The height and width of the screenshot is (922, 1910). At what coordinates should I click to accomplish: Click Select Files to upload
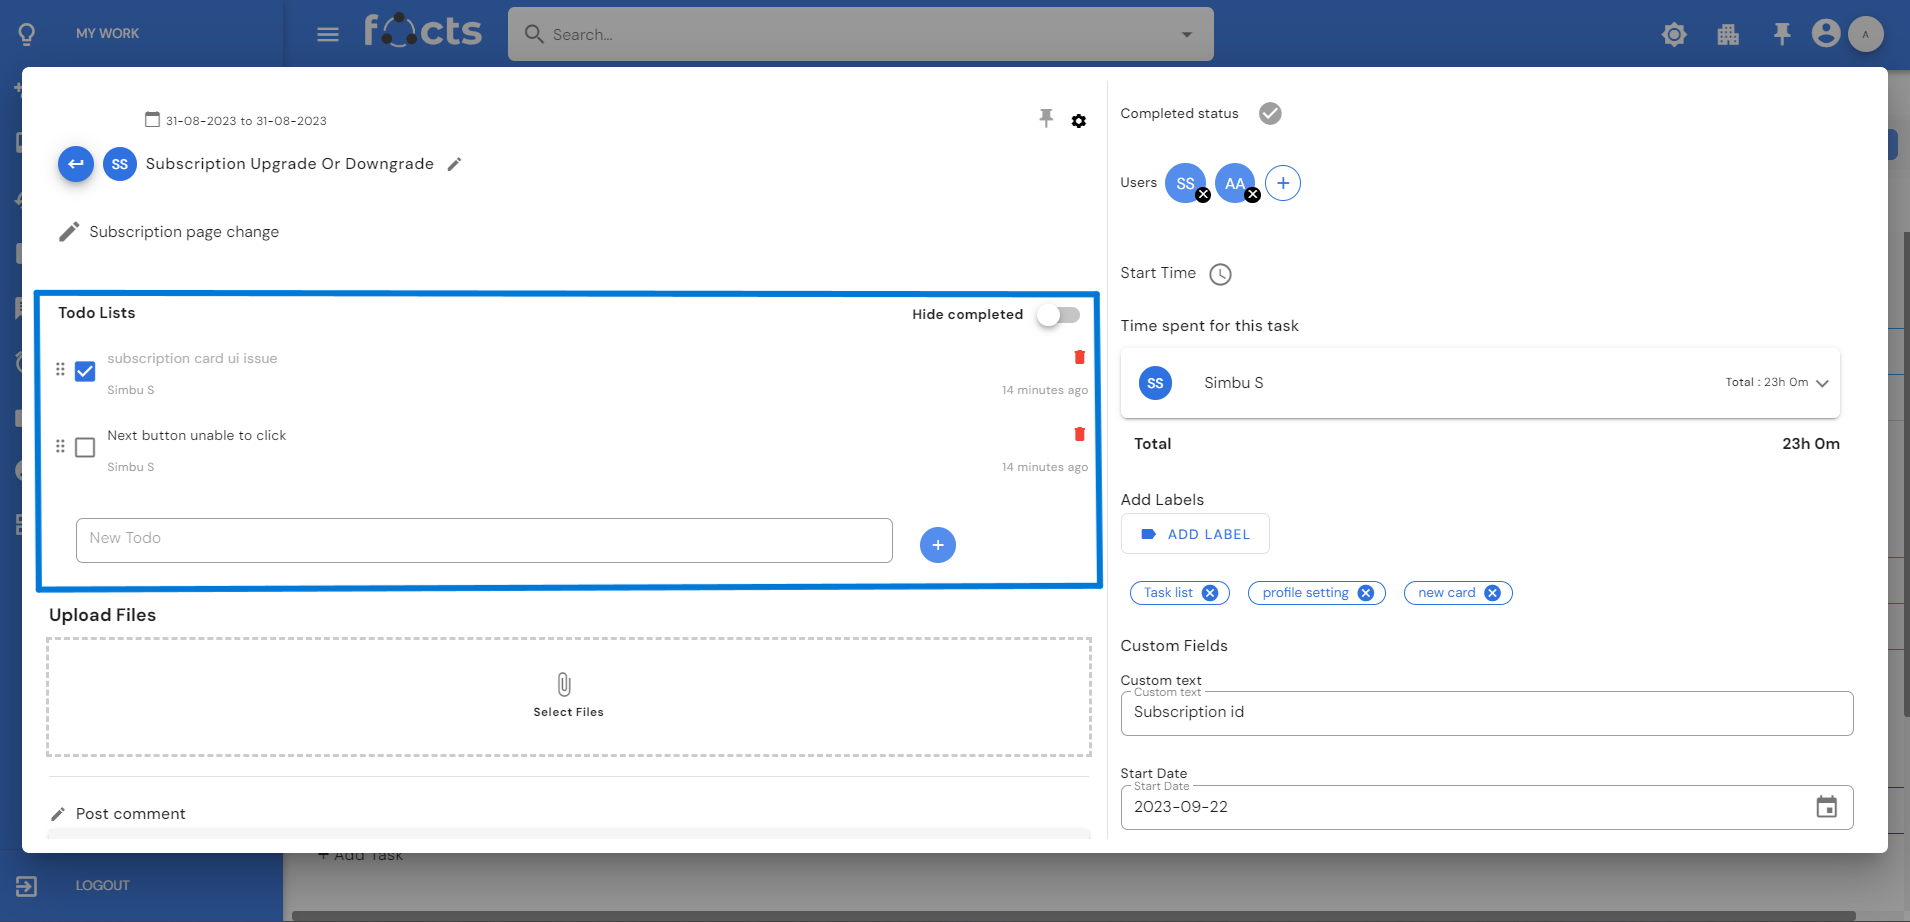[567, 696]
